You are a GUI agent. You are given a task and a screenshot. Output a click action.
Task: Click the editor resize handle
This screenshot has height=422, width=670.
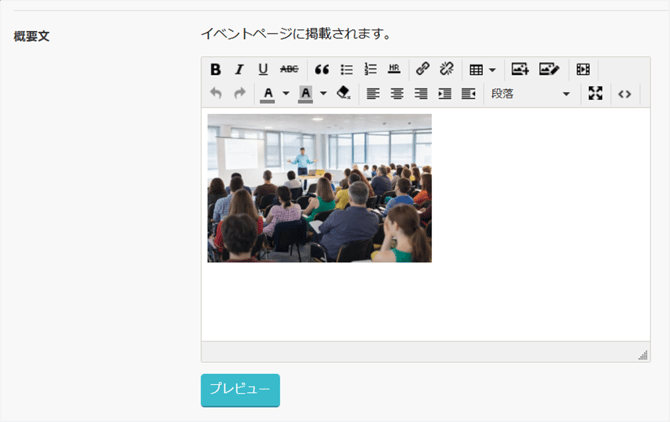coord(643,355)
